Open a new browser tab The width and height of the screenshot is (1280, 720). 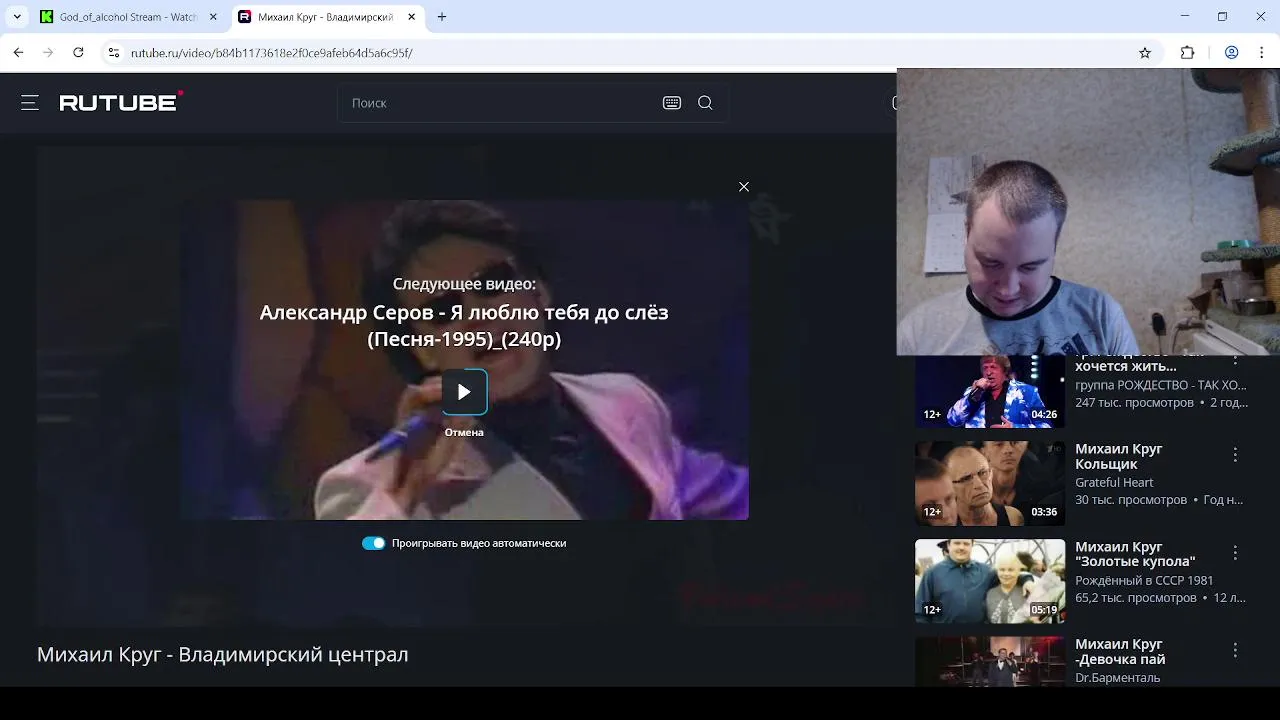[442, 17]
